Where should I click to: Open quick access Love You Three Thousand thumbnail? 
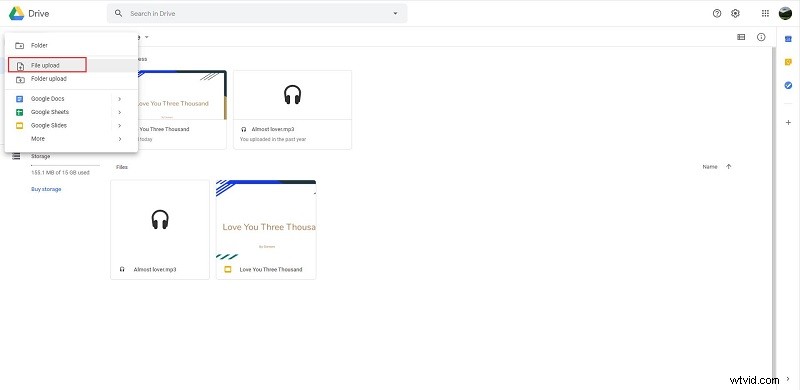click(182, 95)
